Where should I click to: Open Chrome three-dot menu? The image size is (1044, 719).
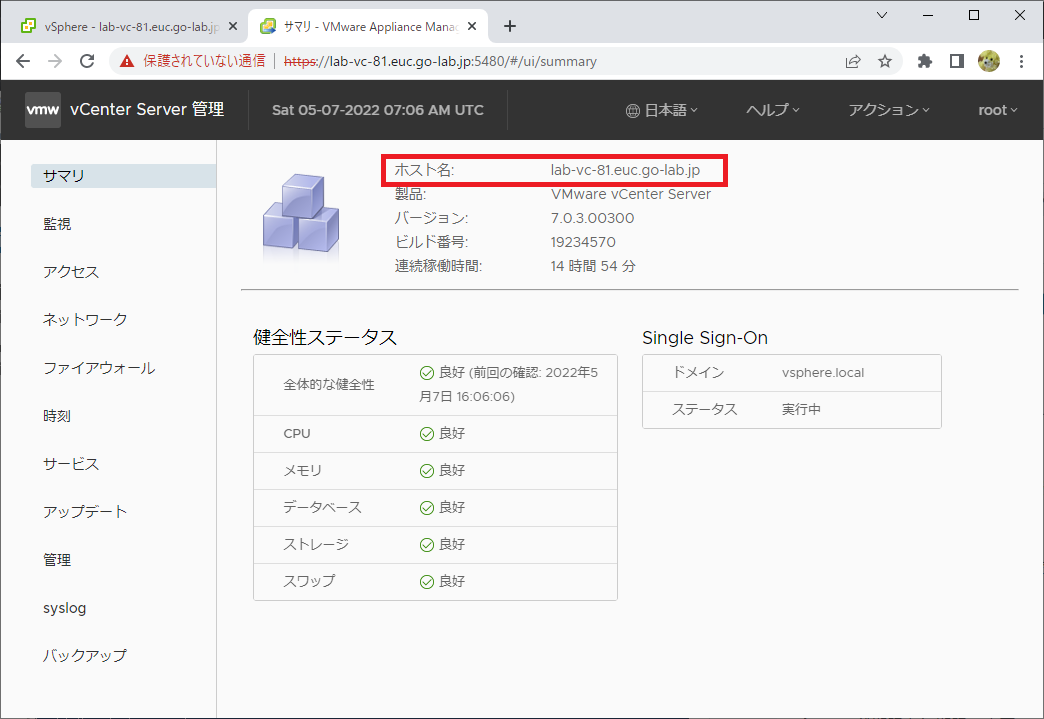click(1021, 61)
